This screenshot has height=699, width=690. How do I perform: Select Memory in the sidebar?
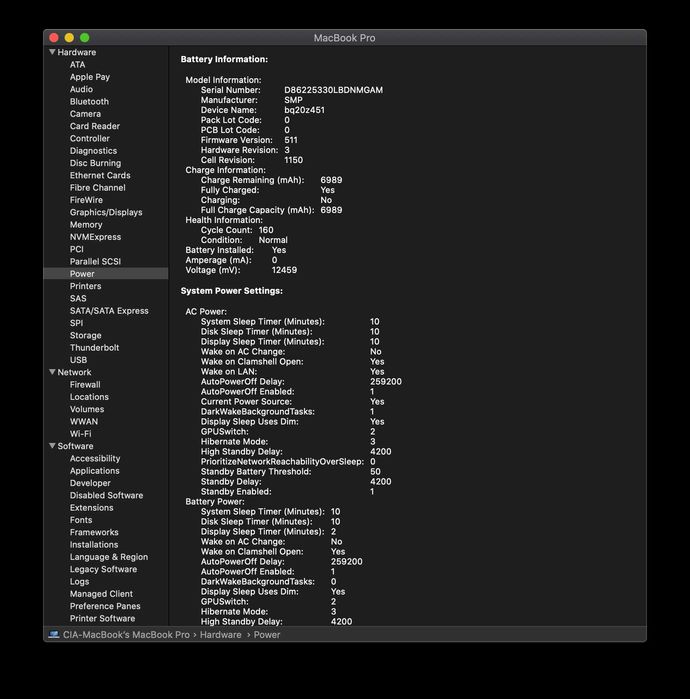click(86, 225)
